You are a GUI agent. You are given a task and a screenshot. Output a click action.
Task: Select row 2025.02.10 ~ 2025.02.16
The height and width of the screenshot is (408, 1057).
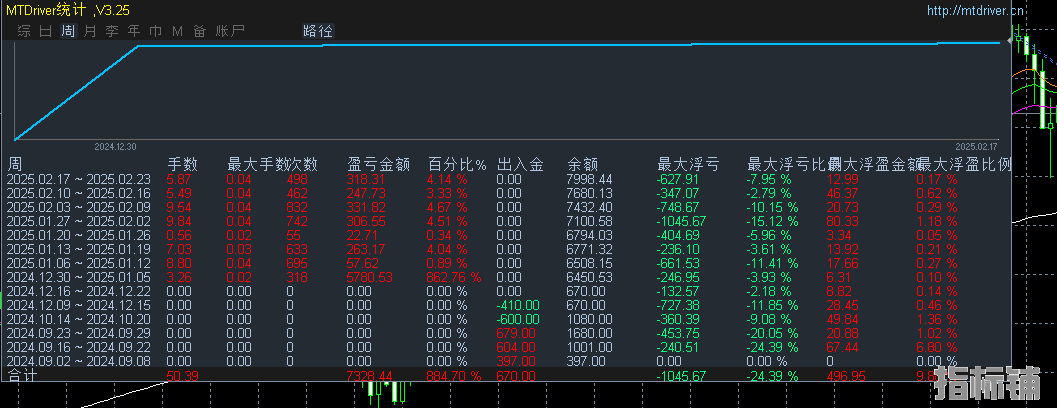(508, 194)
